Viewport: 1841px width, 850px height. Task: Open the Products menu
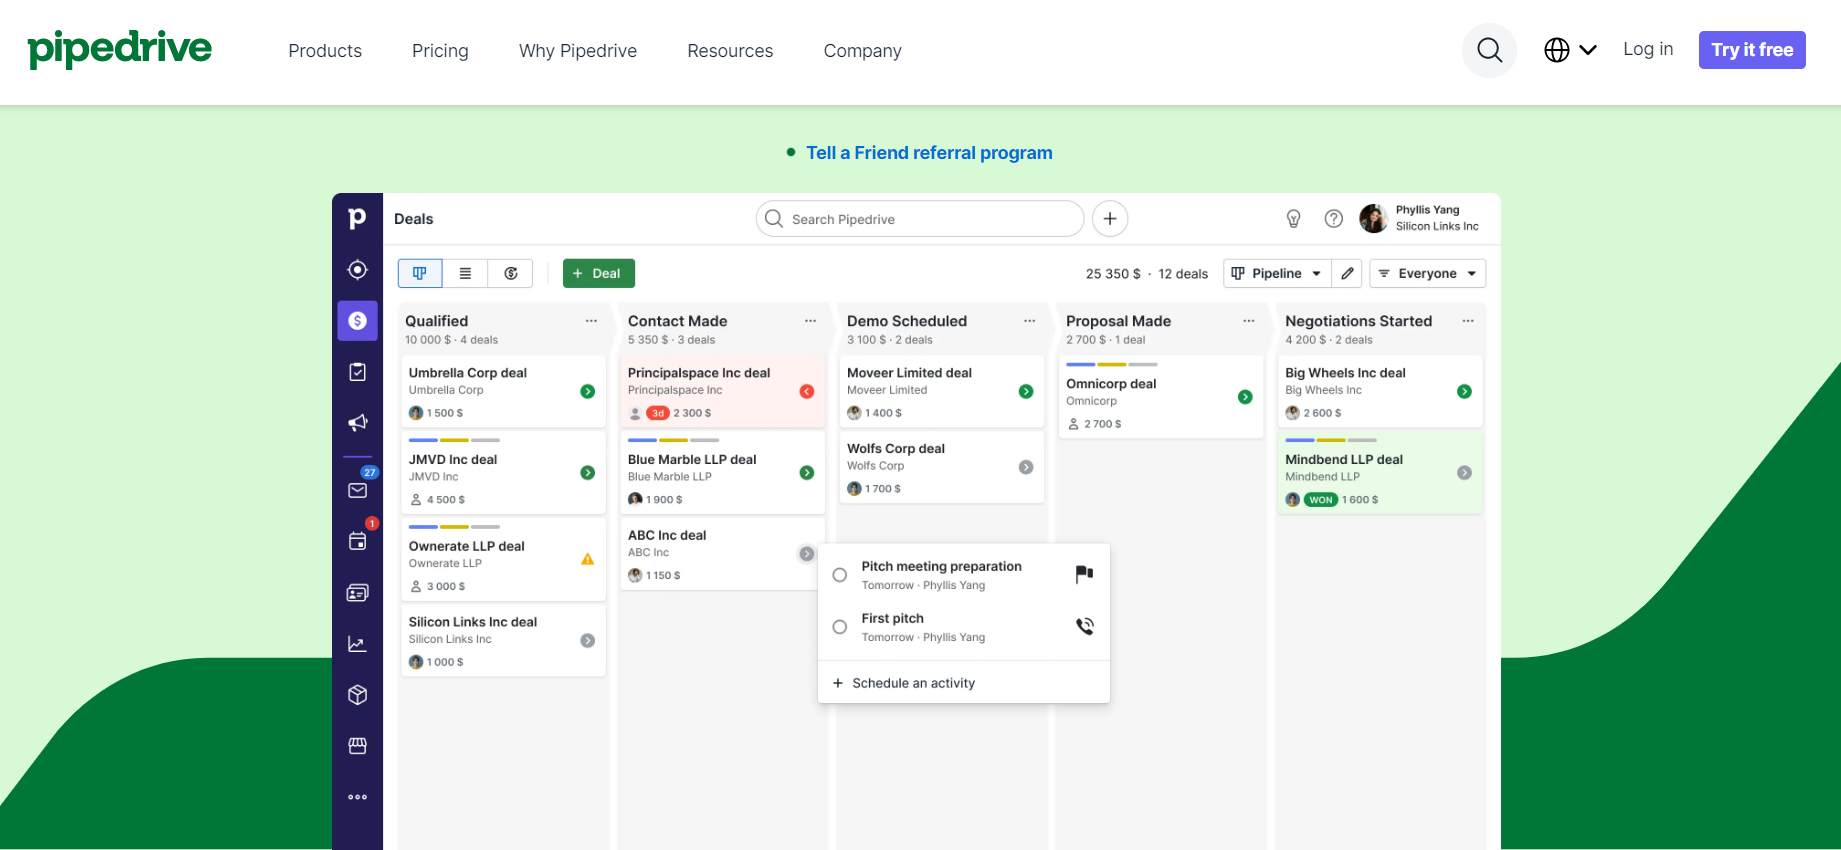pyautogui.click(x=325, y=51)
